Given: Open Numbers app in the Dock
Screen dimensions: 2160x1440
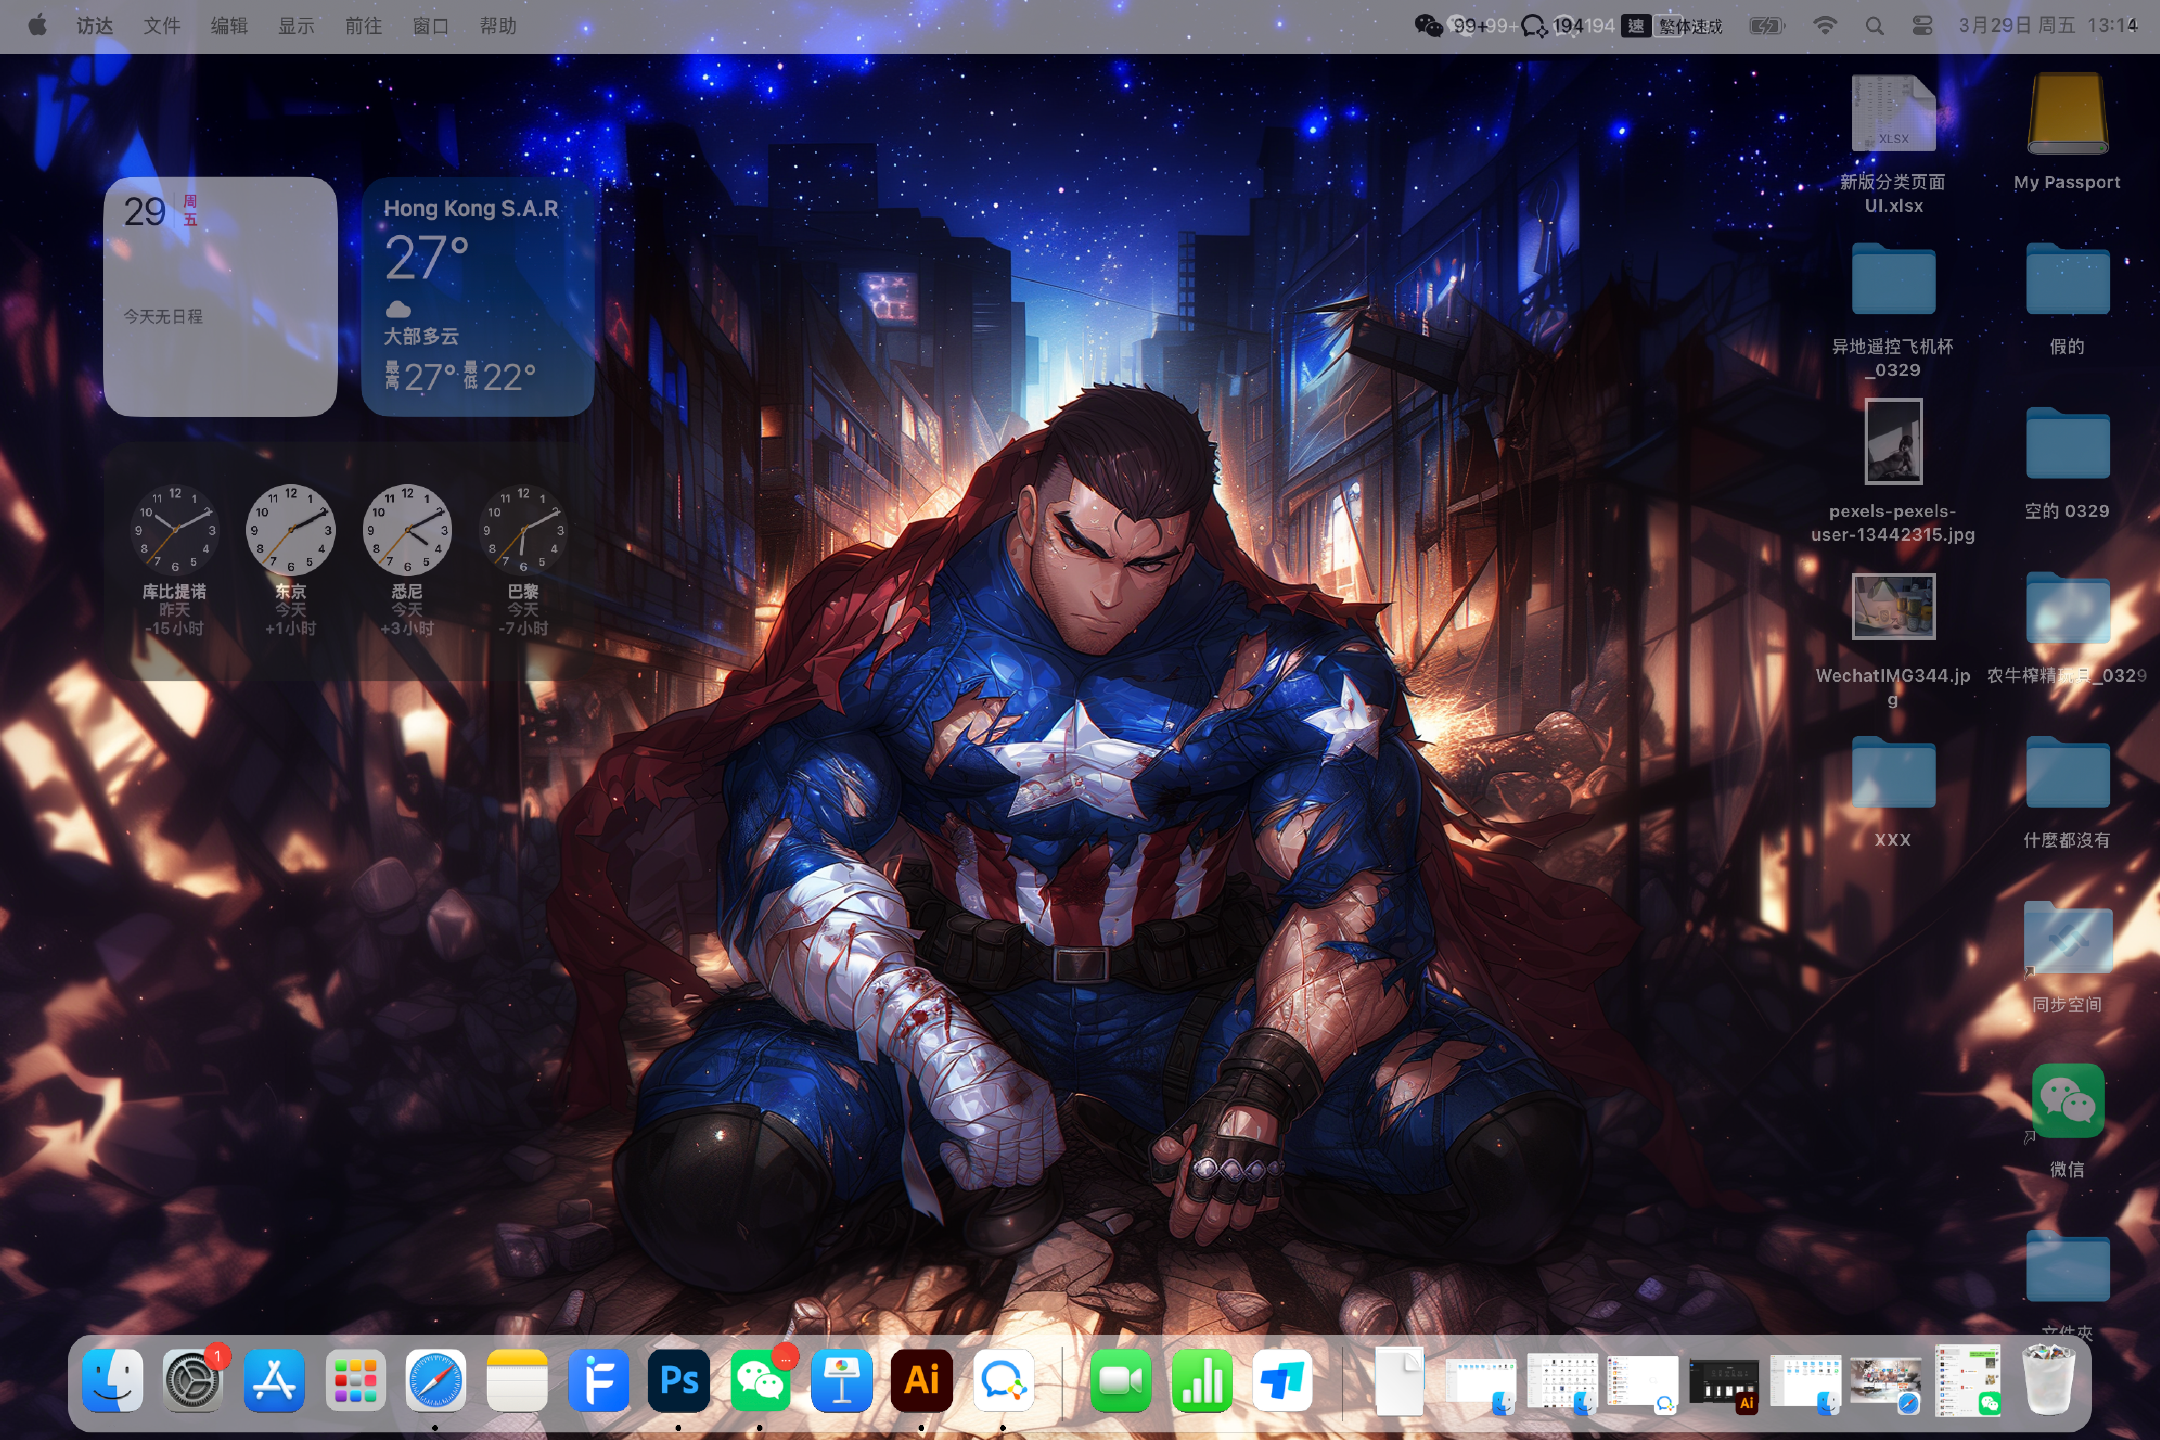Looking at the screenshot, I should point(1201,1381).
